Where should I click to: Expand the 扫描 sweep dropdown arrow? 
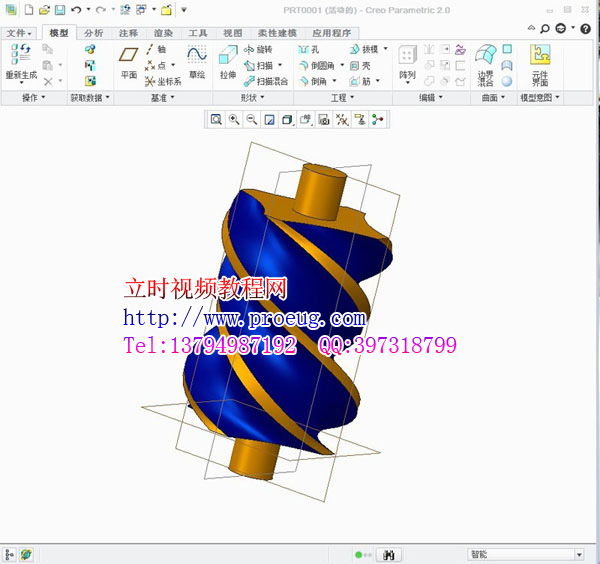pyautogui.click(x=280, y=65)
